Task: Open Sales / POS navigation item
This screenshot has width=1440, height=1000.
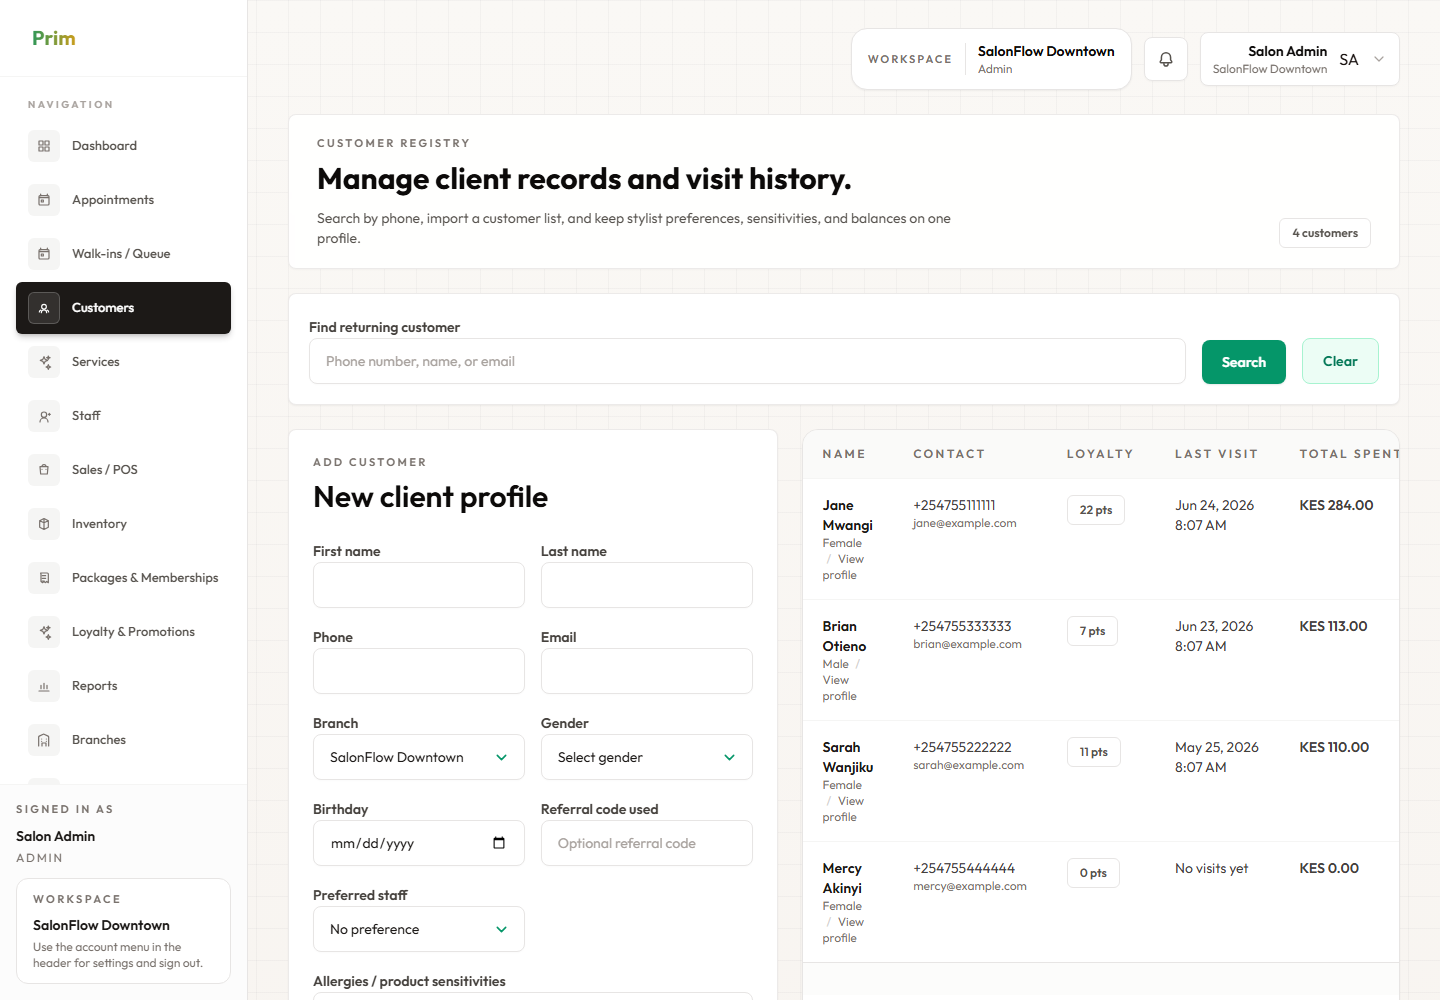Action: pyautogui.click(x=123, y=470)
